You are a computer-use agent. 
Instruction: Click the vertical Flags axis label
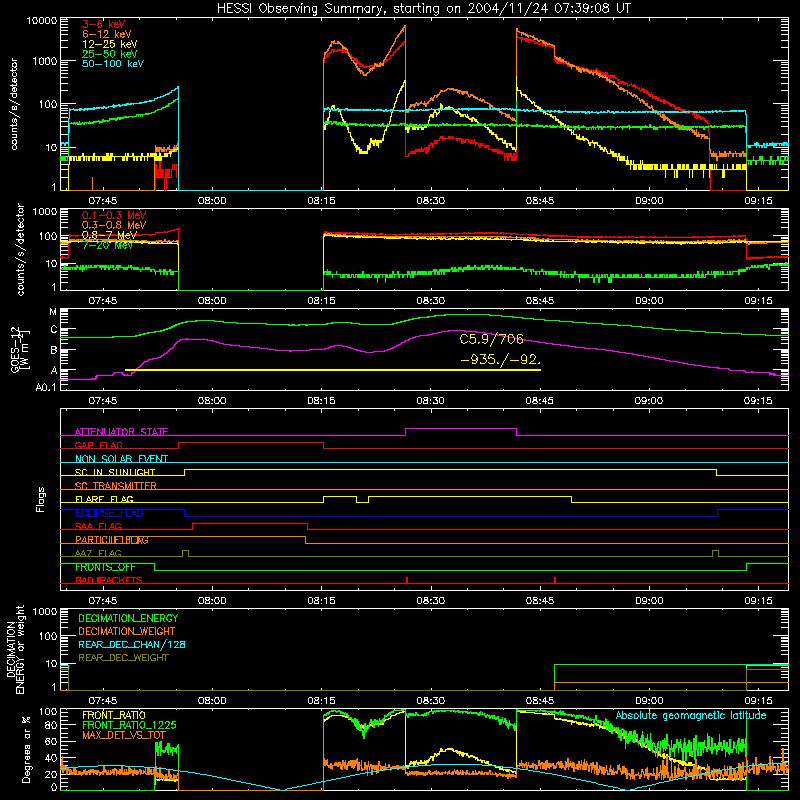40,499
